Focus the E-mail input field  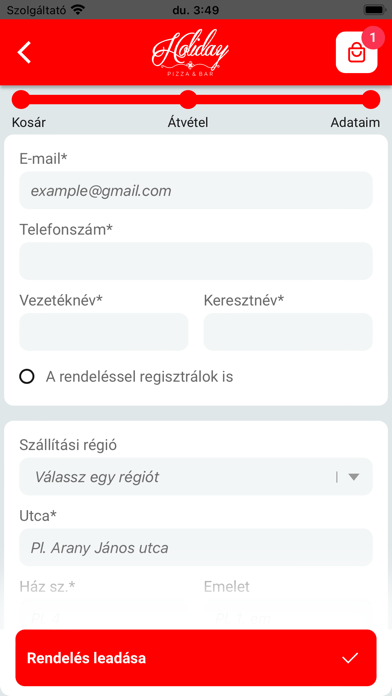click(196, 190)
